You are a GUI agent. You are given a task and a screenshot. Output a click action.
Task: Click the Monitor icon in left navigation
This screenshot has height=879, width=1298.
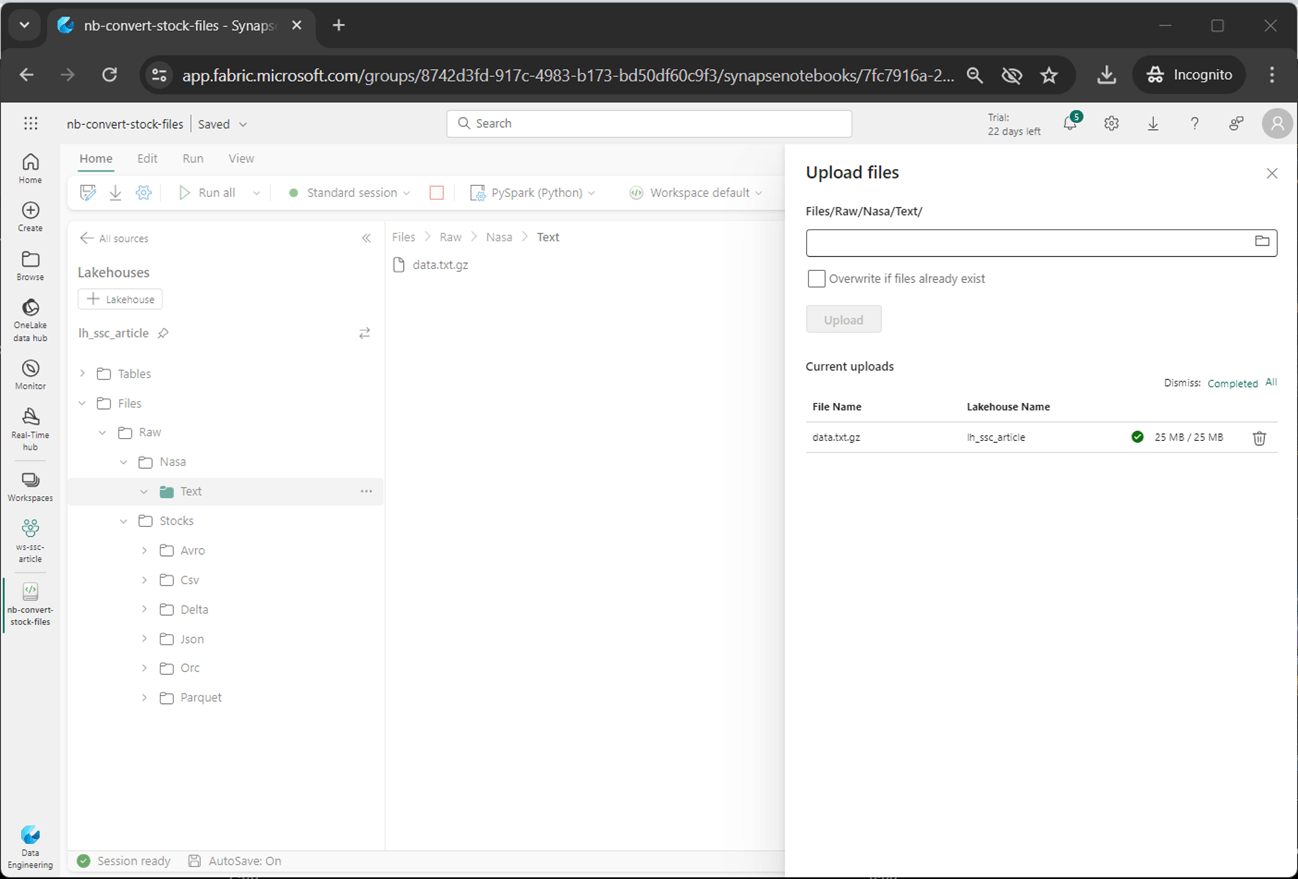[x=30, y=375]
